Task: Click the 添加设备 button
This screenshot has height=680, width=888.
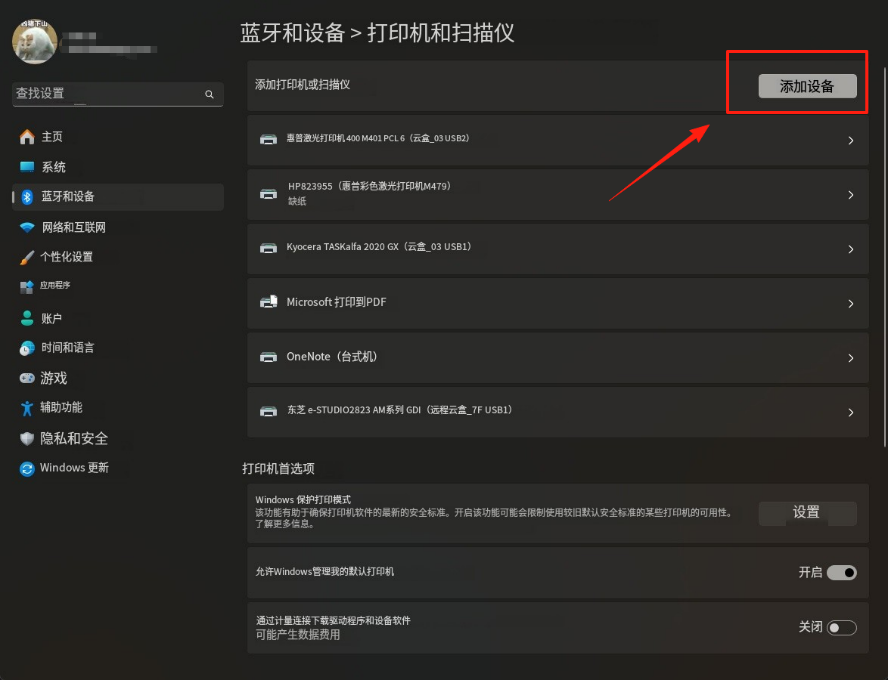Action: tap(807, 86)
